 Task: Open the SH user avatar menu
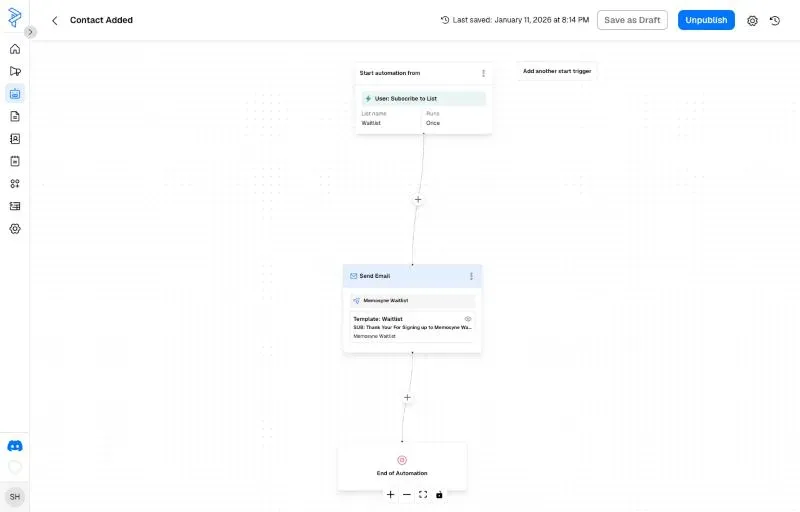tap(15, 497)
